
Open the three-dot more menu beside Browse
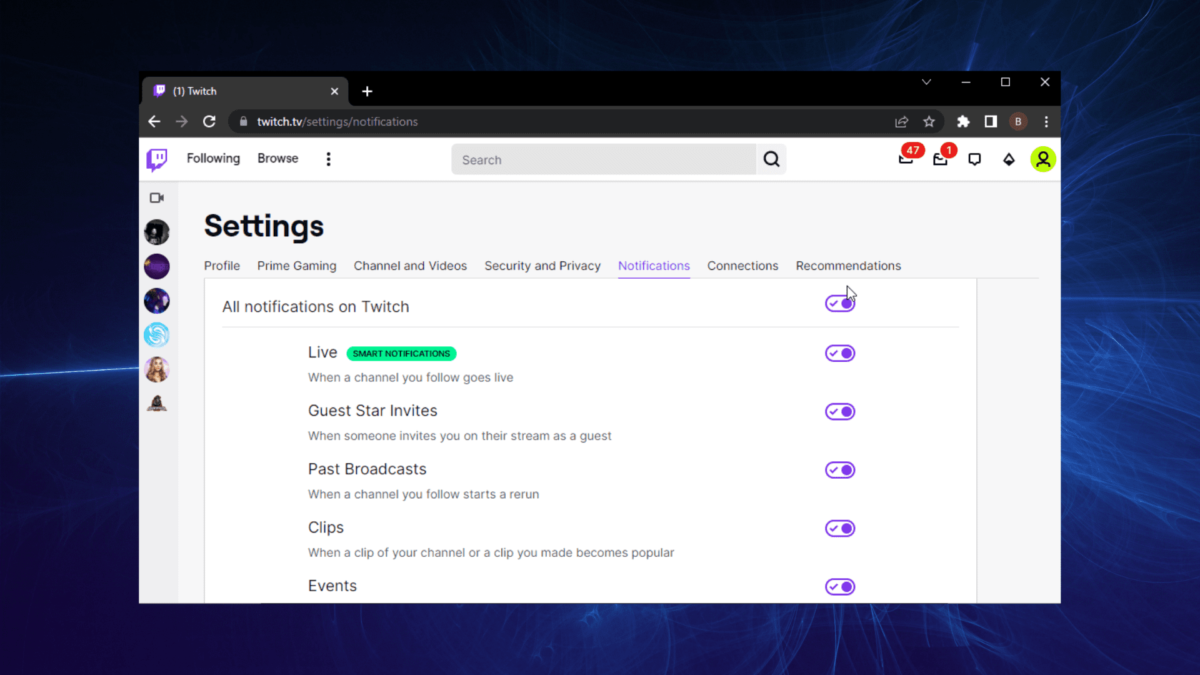coord(328,159)
